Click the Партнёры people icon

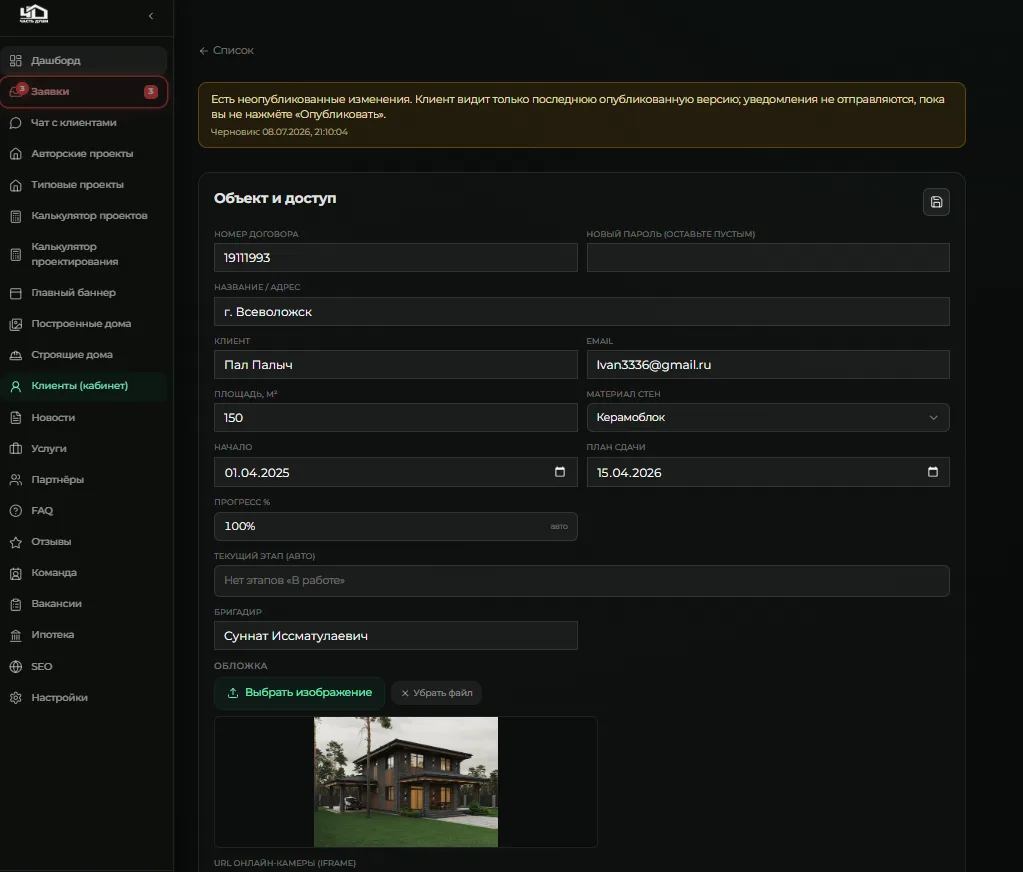16,480
